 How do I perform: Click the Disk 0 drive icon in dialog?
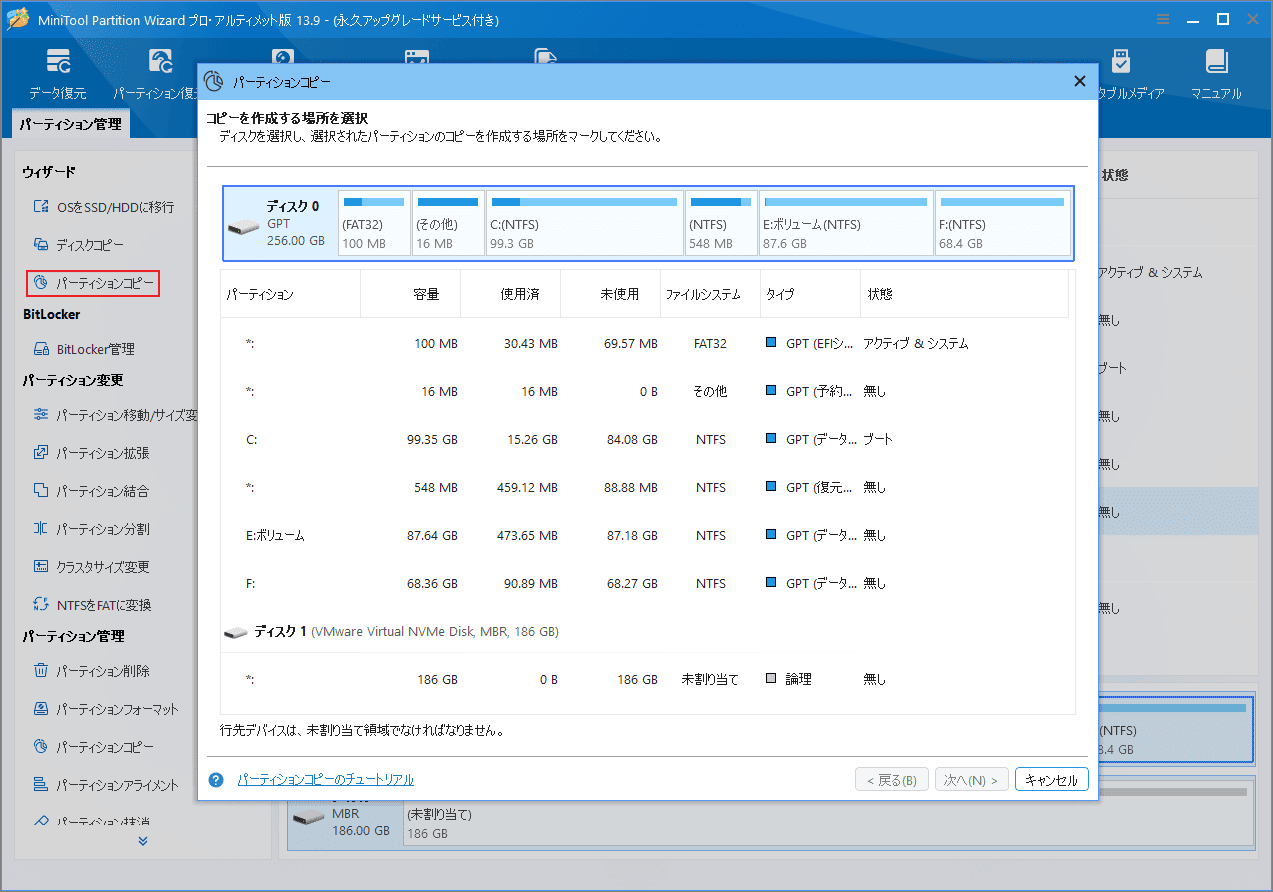tap(243, 227)
